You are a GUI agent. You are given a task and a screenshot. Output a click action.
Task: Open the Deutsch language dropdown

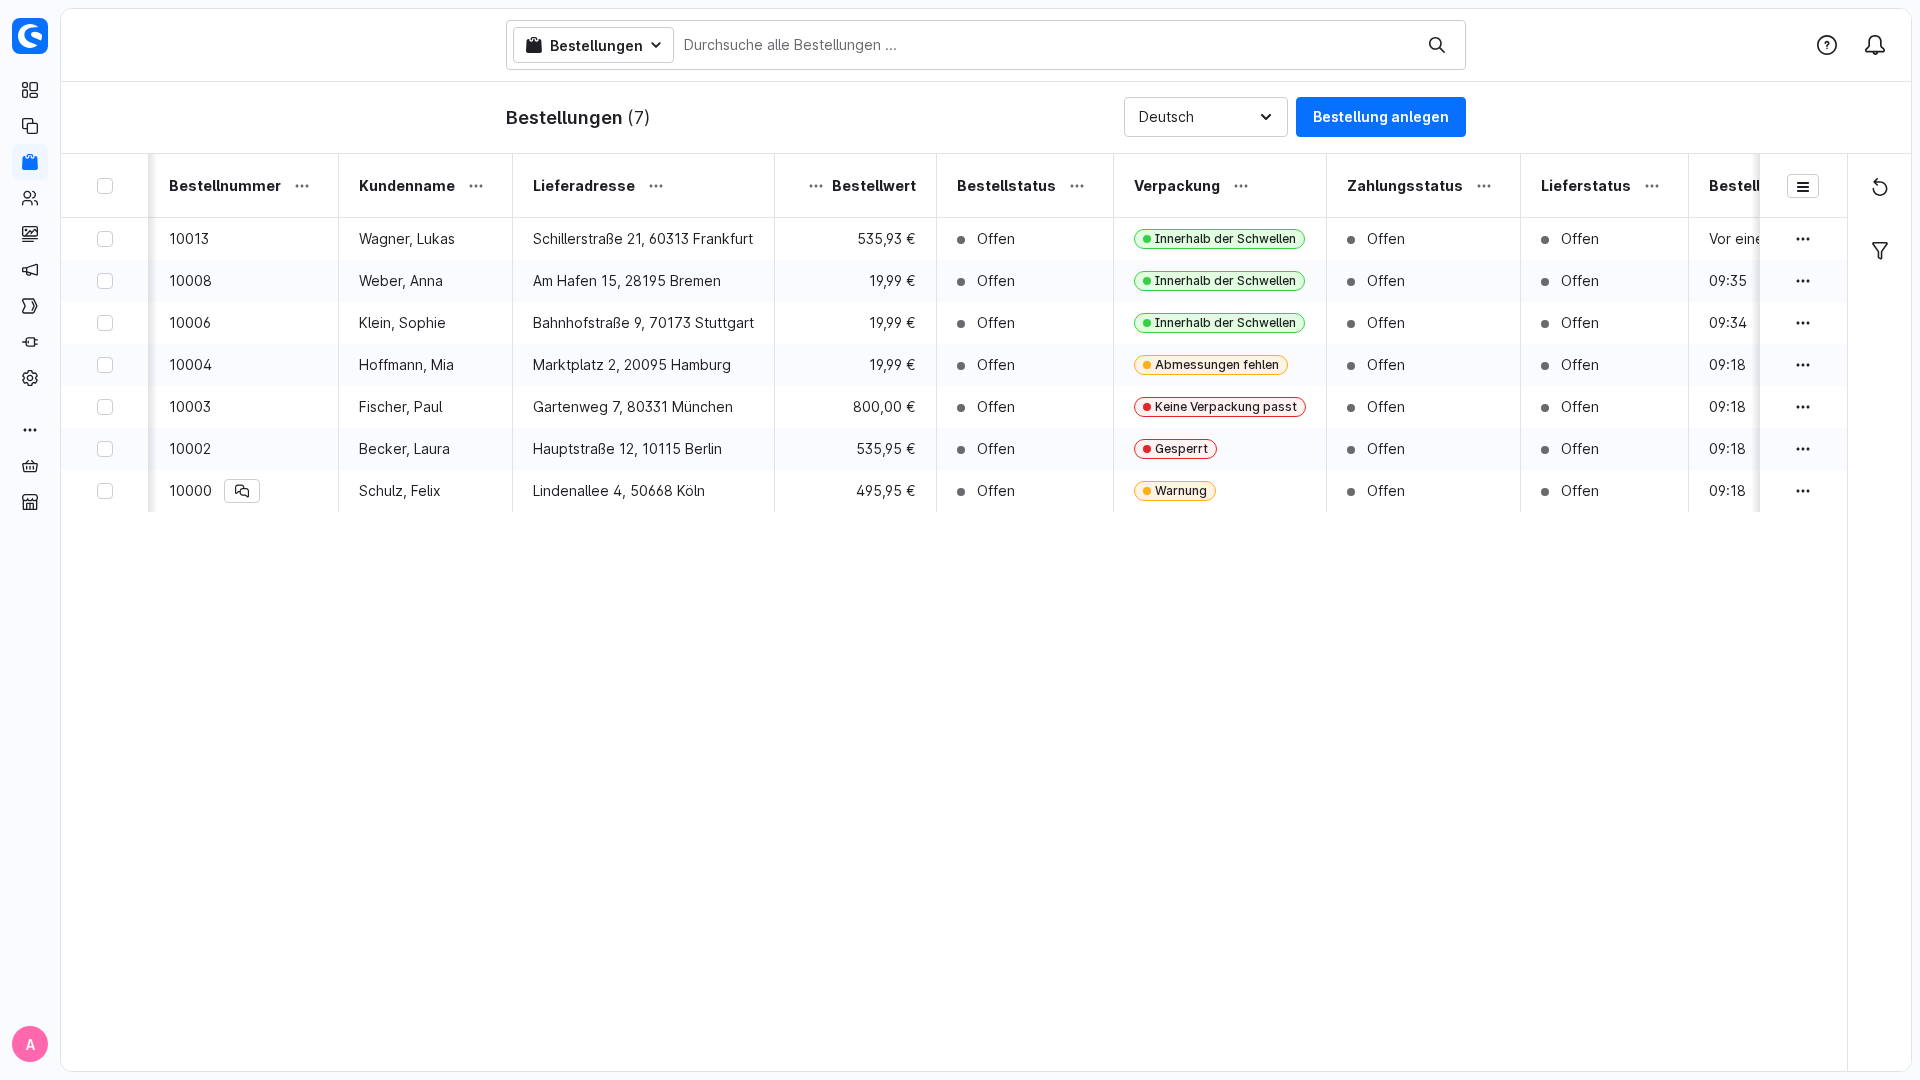tap(1206, 117)
